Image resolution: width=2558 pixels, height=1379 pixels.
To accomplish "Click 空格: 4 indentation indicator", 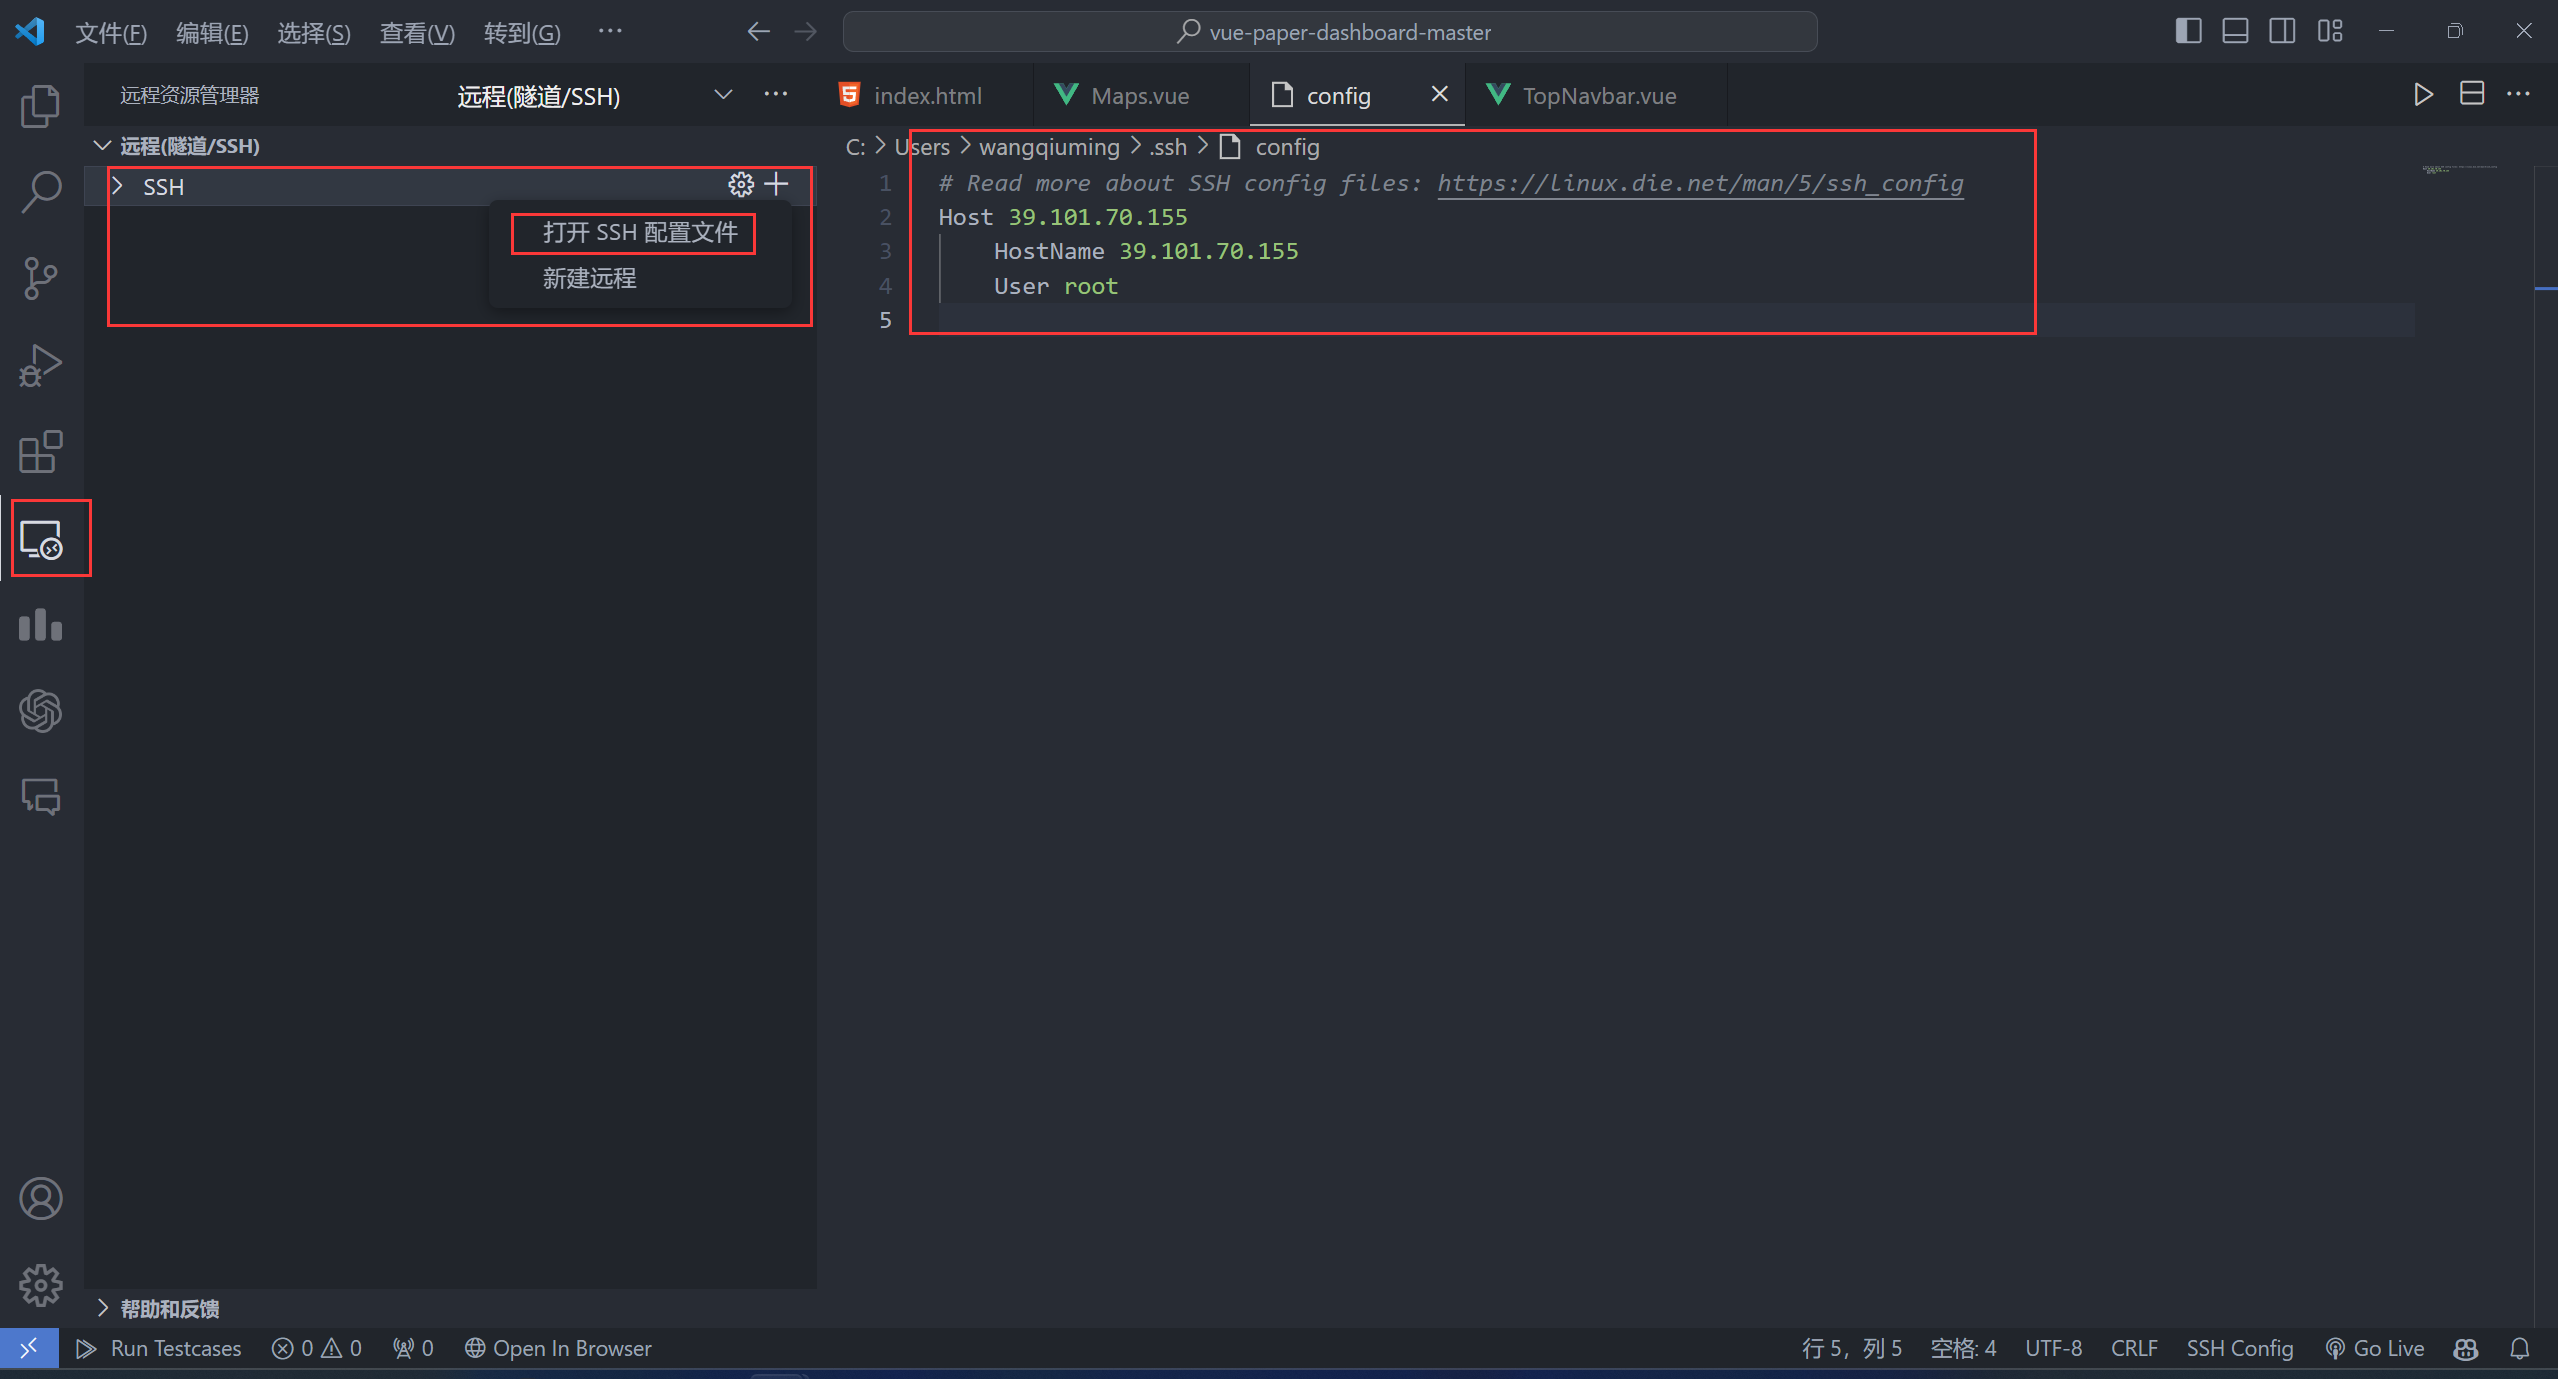I will pos(1963,1348).
